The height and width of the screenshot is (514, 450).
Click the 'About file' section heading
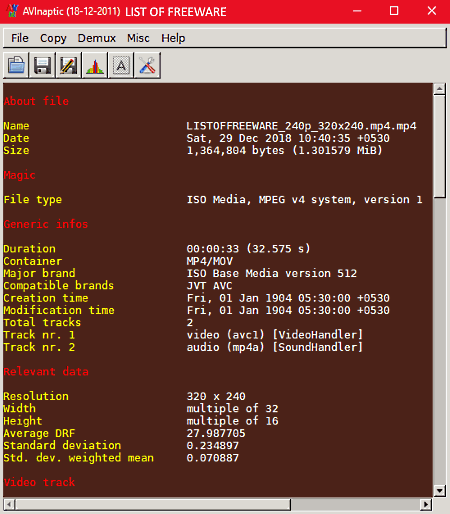[x=36, y=101]
